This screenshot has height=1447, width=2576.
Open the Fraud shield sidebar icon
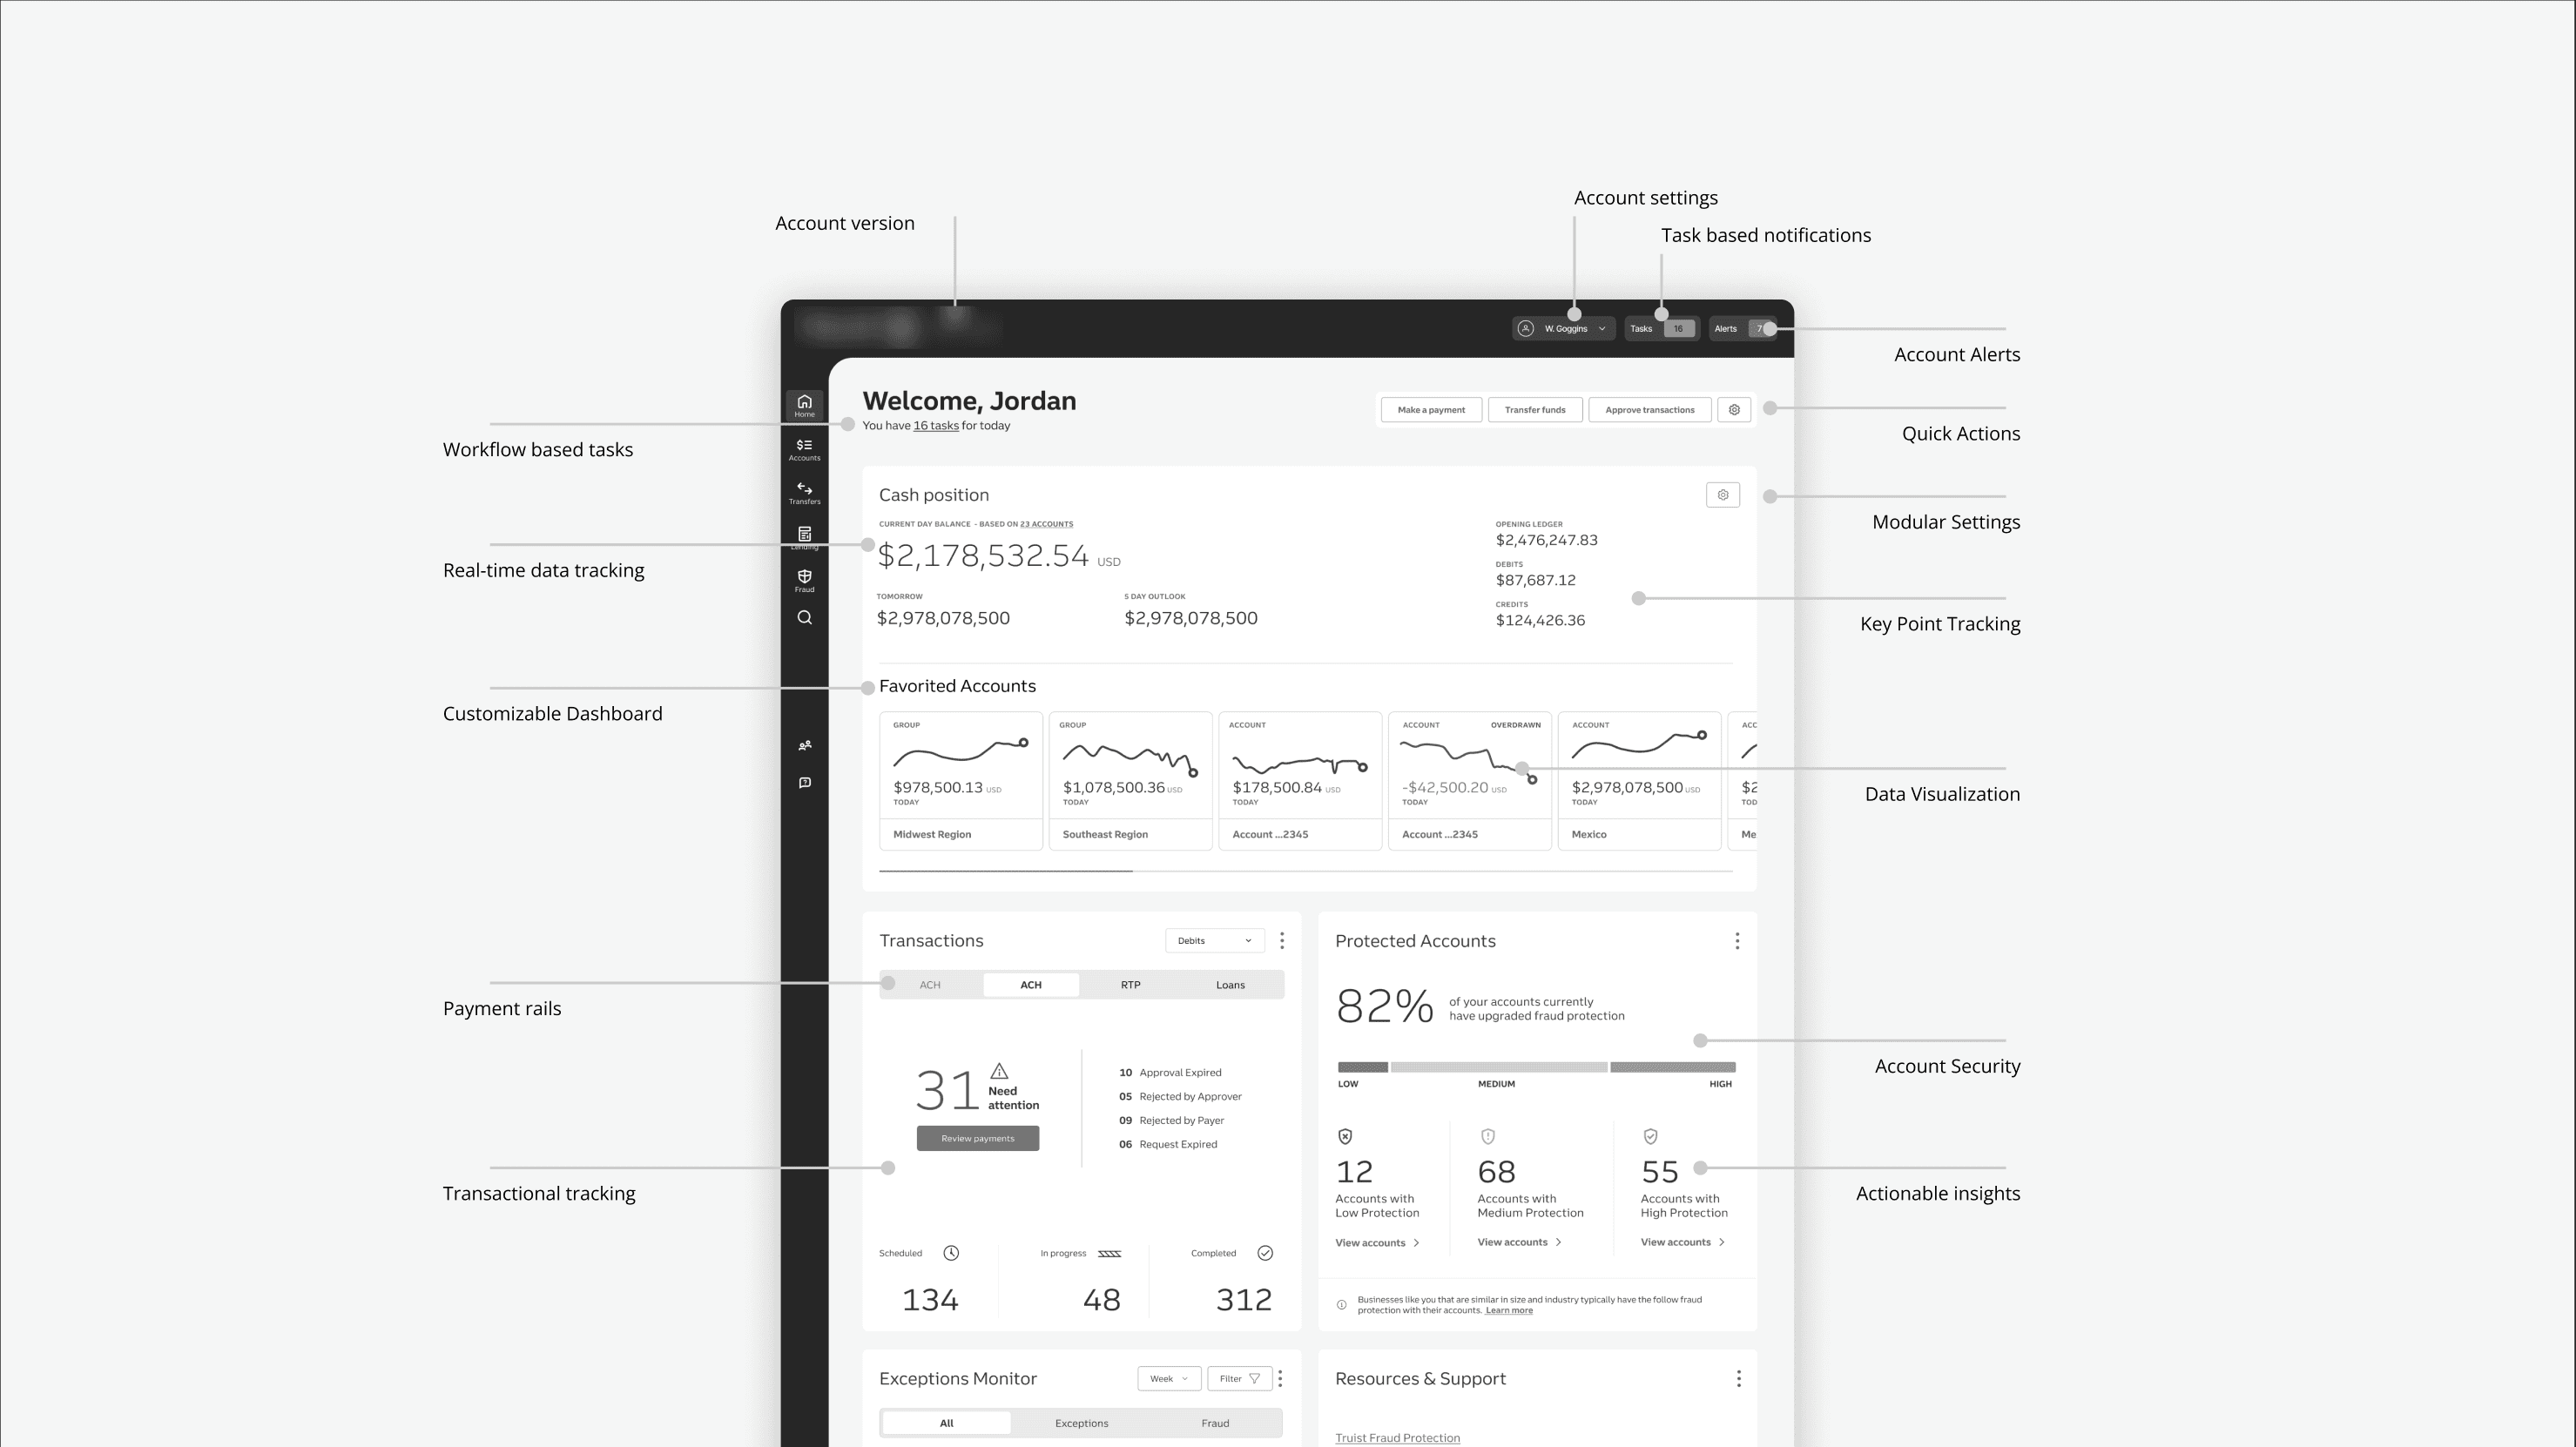(804, 580)
